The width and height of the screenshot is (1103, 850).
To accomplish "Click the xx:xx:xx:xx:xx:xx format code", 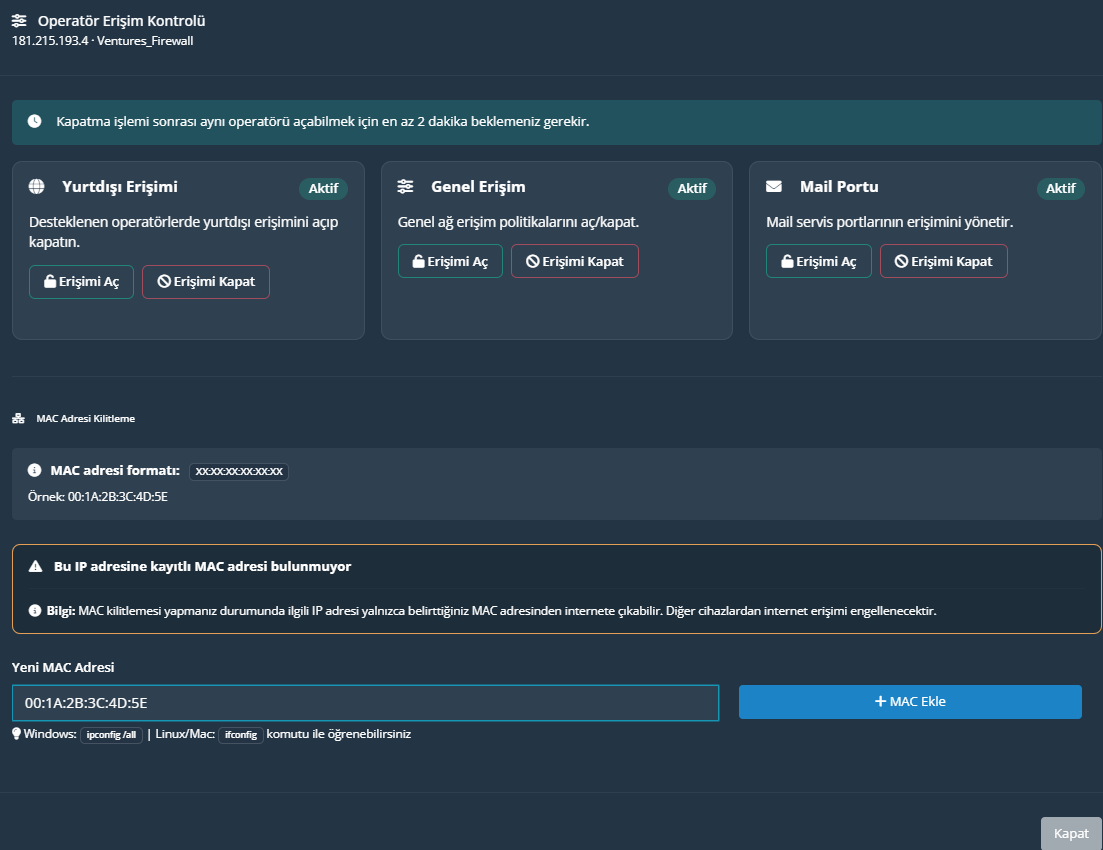I will pyautogui.click(x=239, y=471).
